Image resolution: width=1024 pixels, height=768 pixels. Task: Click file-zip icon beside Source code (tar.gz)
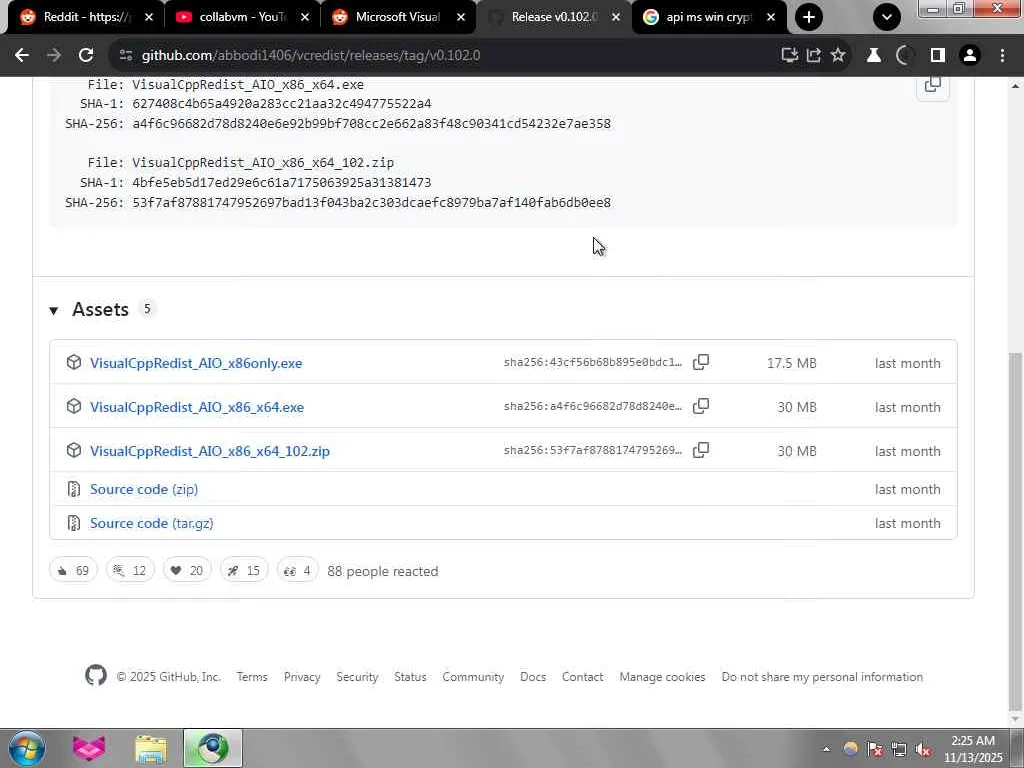(x=74, y=523)
